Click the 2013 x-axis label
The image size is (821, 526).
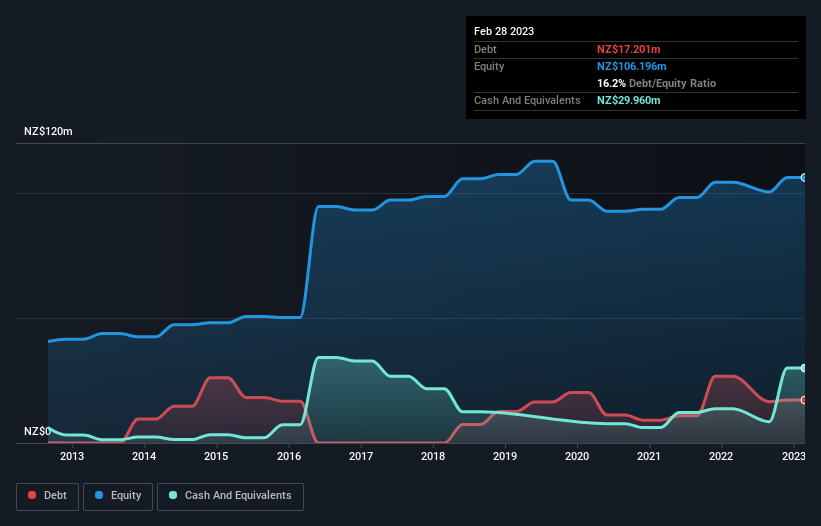(x=72, y=456)
